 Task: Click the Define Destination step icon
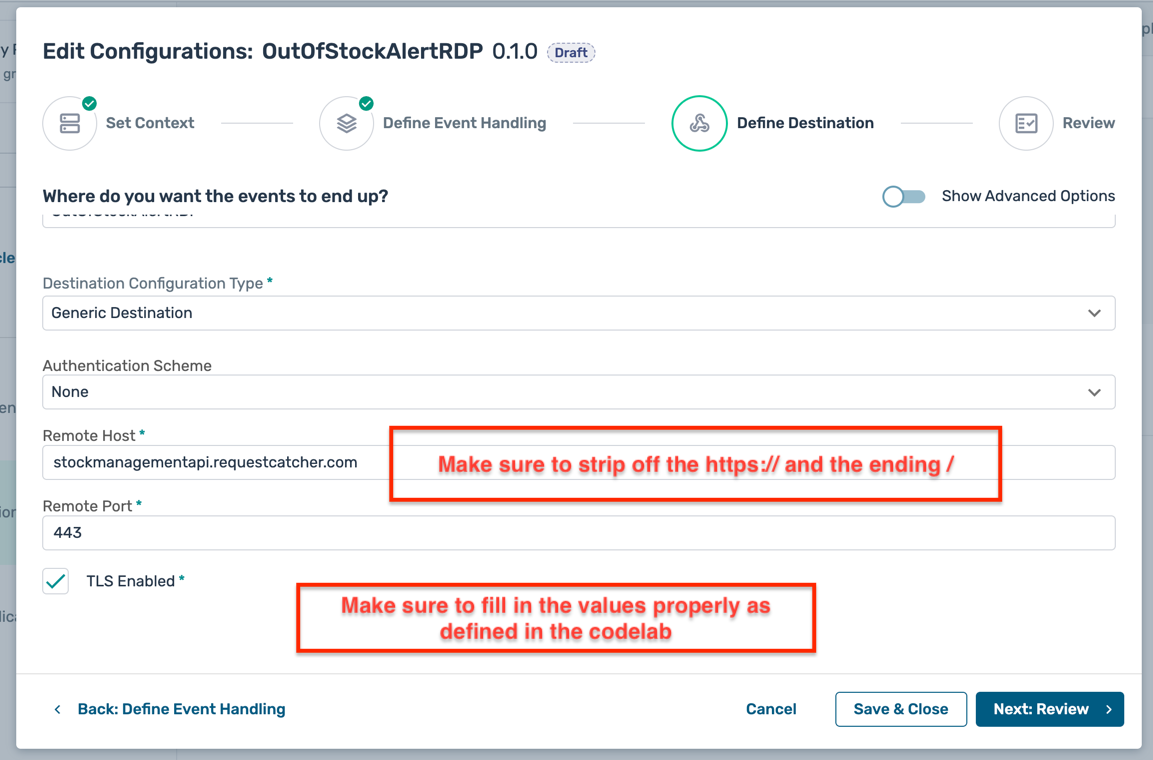(699, 123)
